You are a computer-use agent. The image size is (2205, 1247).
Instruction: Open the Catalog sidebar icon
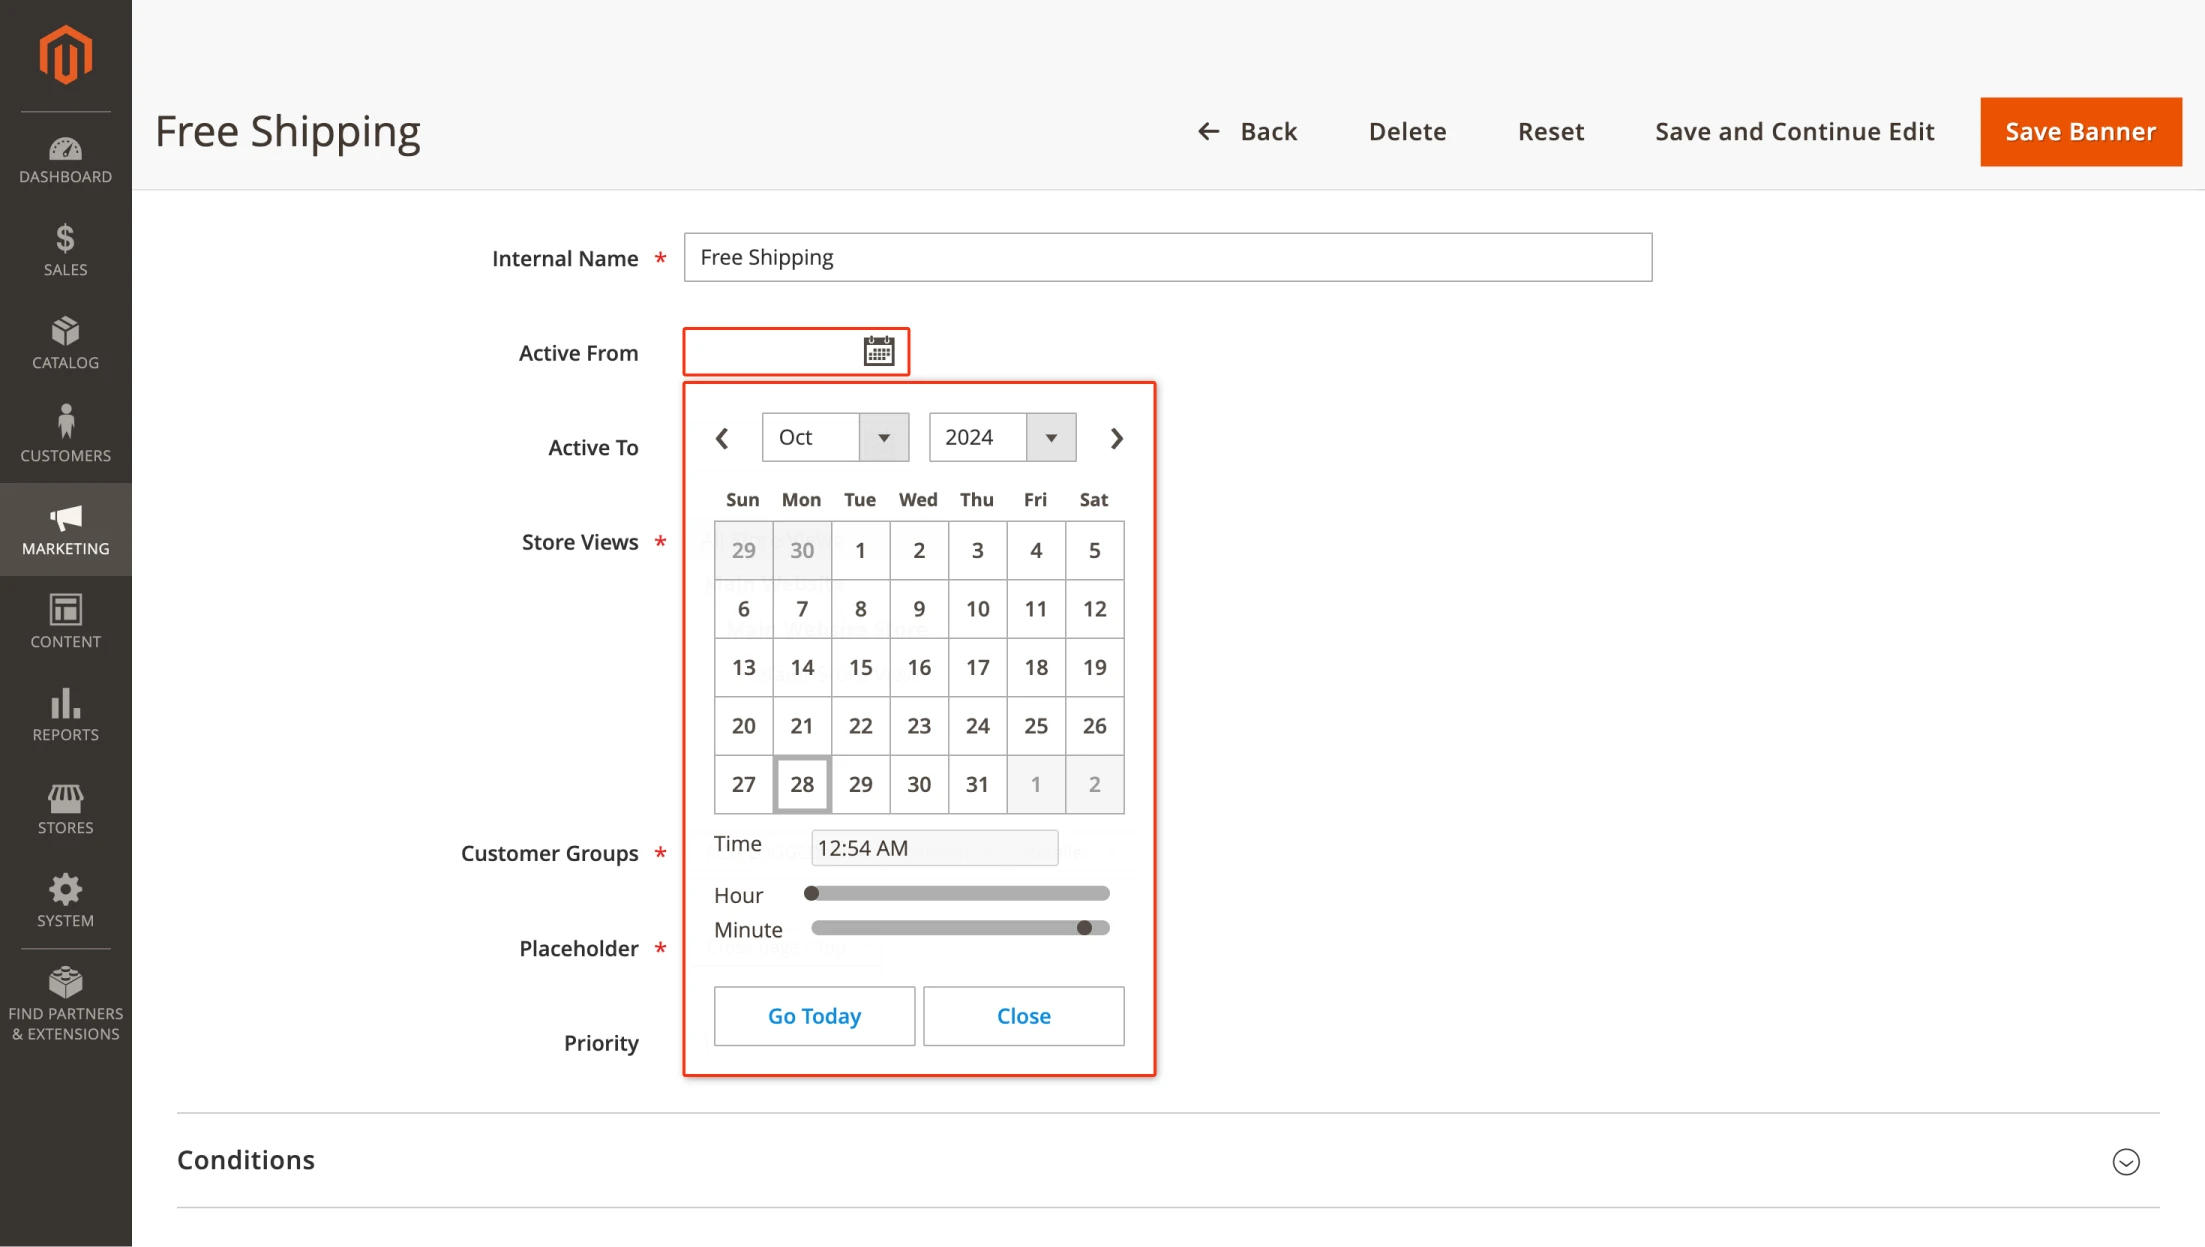tap(65, 343)
